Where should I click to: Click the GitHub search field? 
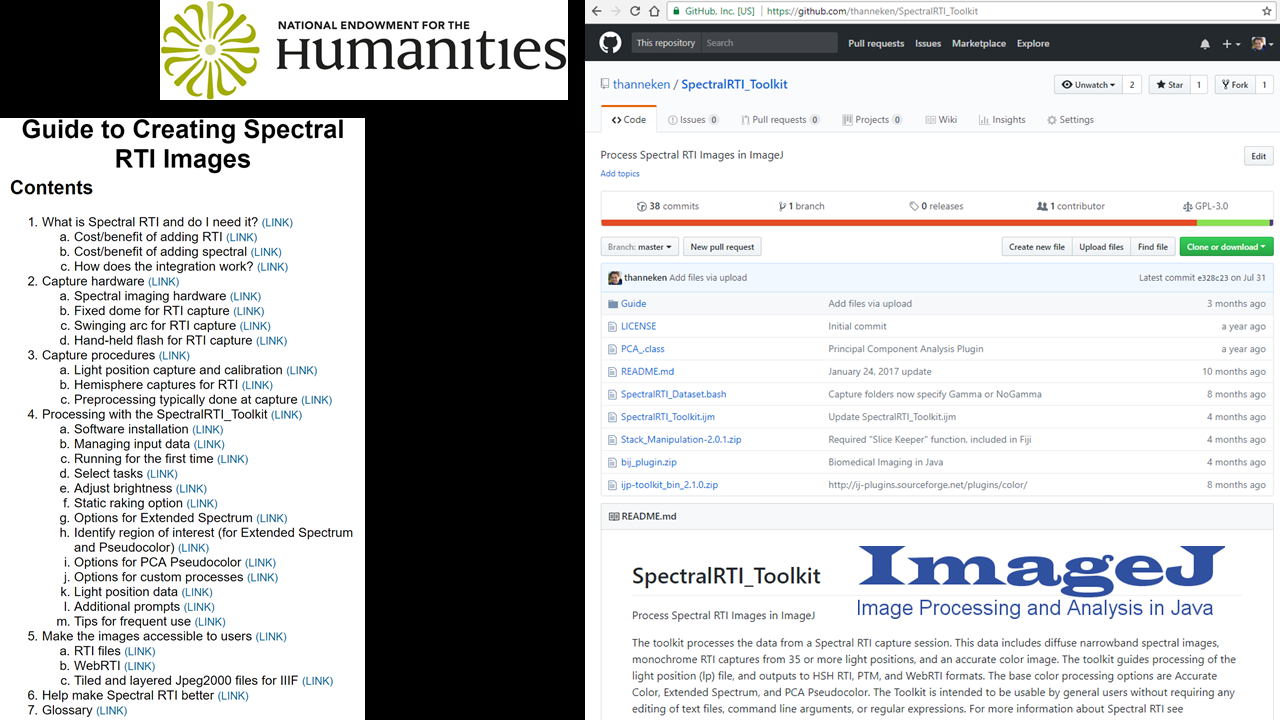[767, 43]
